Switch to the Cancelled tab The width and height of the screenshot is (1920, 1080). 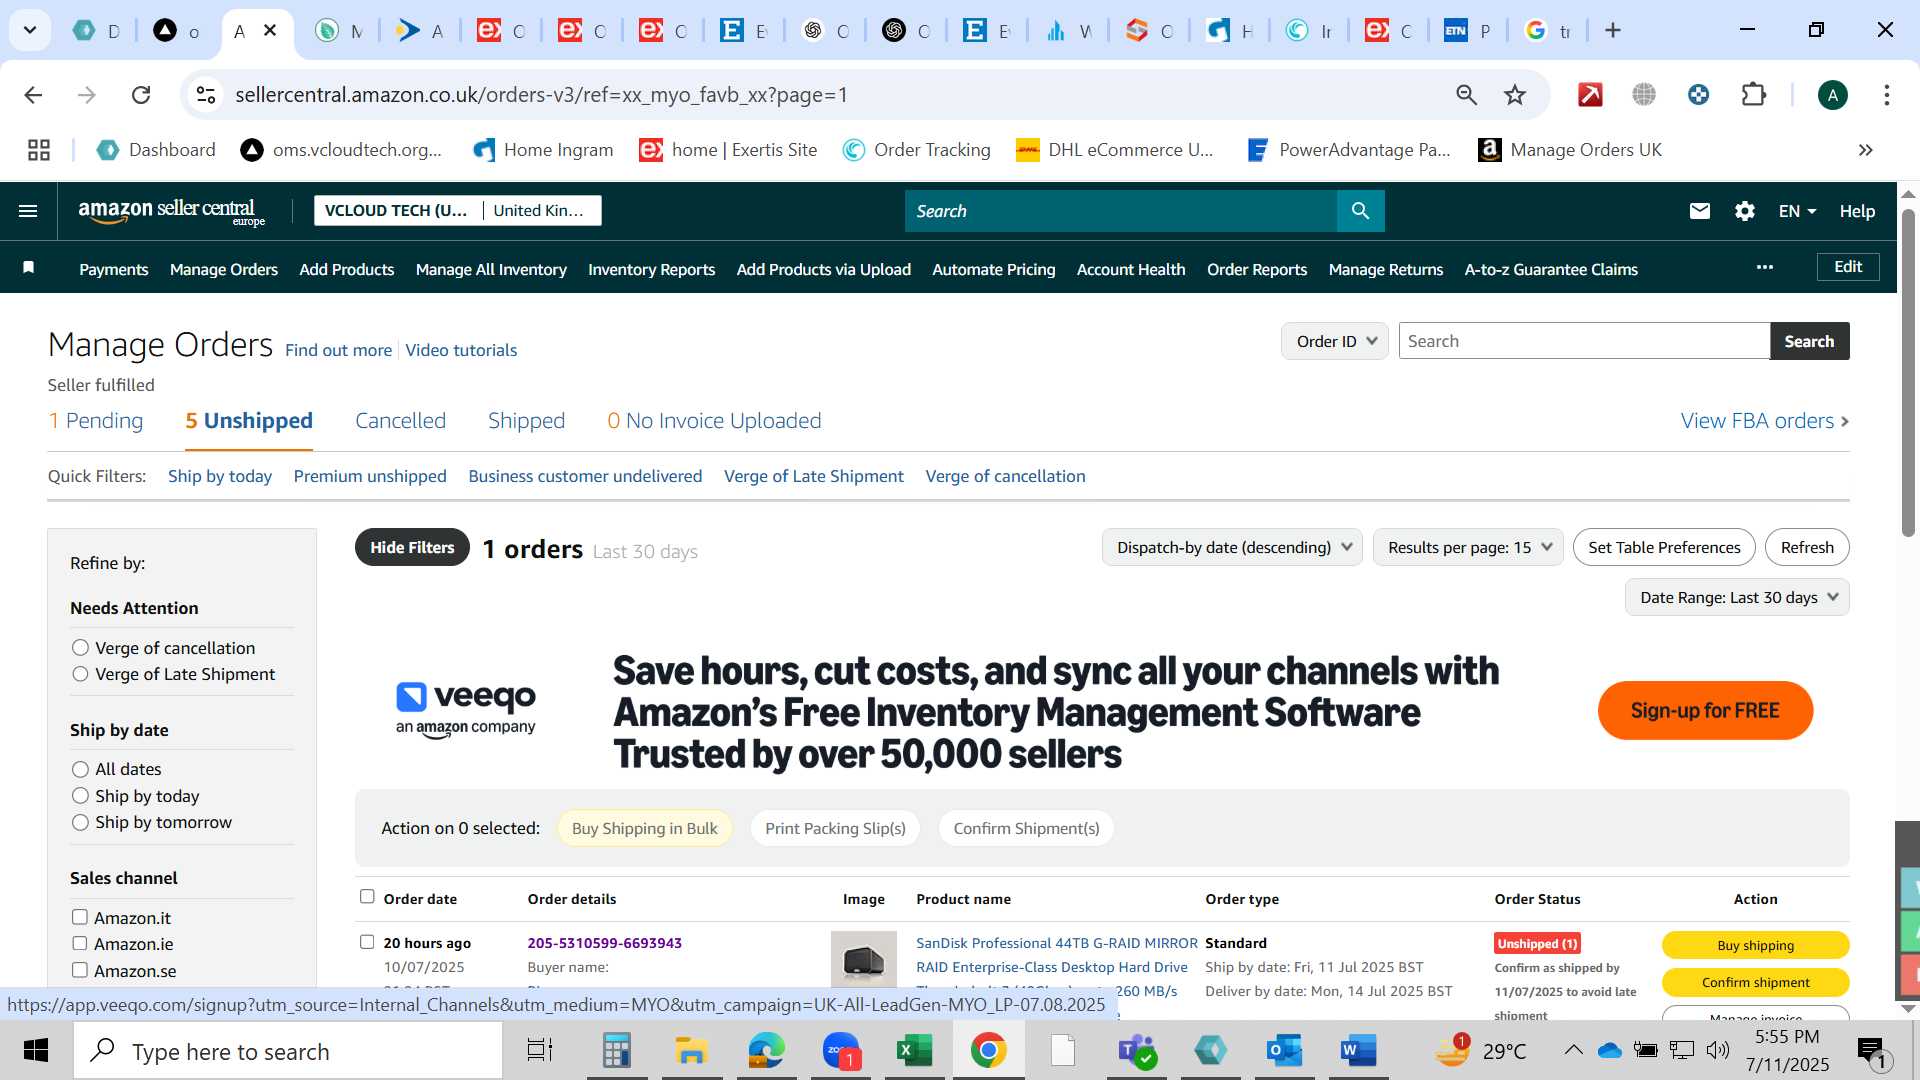(x=400, y=421)
